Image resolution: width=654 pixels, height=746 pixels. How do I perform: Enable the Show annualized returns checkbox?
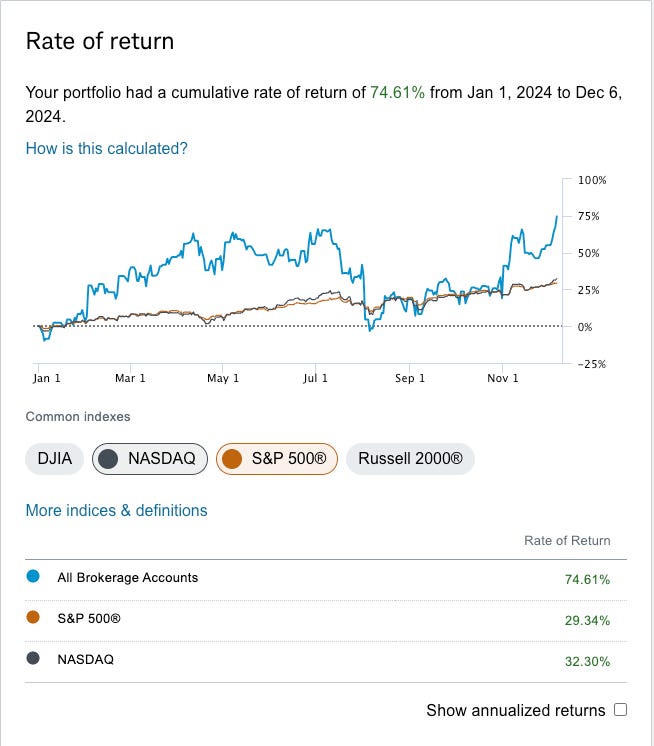pos(620,710)
